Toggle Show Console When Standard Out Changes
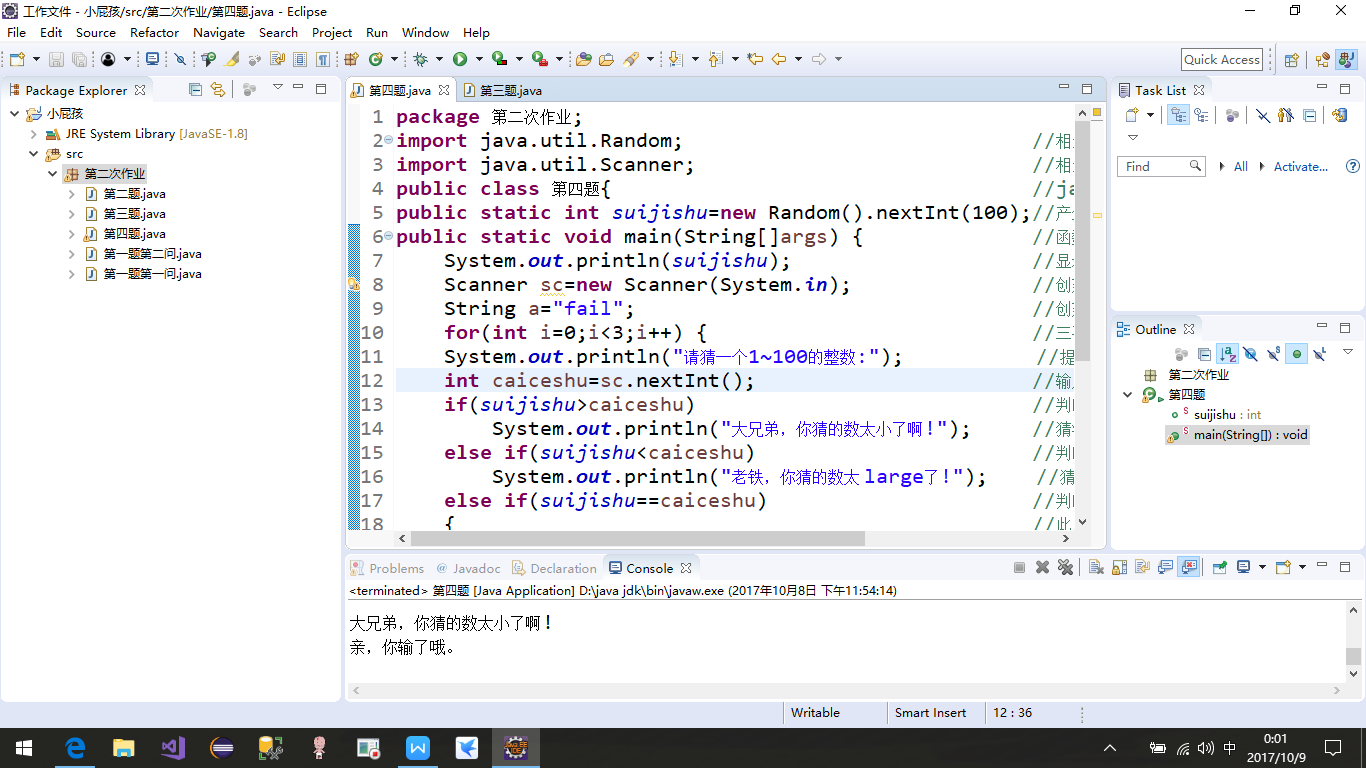Screen dimensions: 1366x768 click(x=1166, y=567)
